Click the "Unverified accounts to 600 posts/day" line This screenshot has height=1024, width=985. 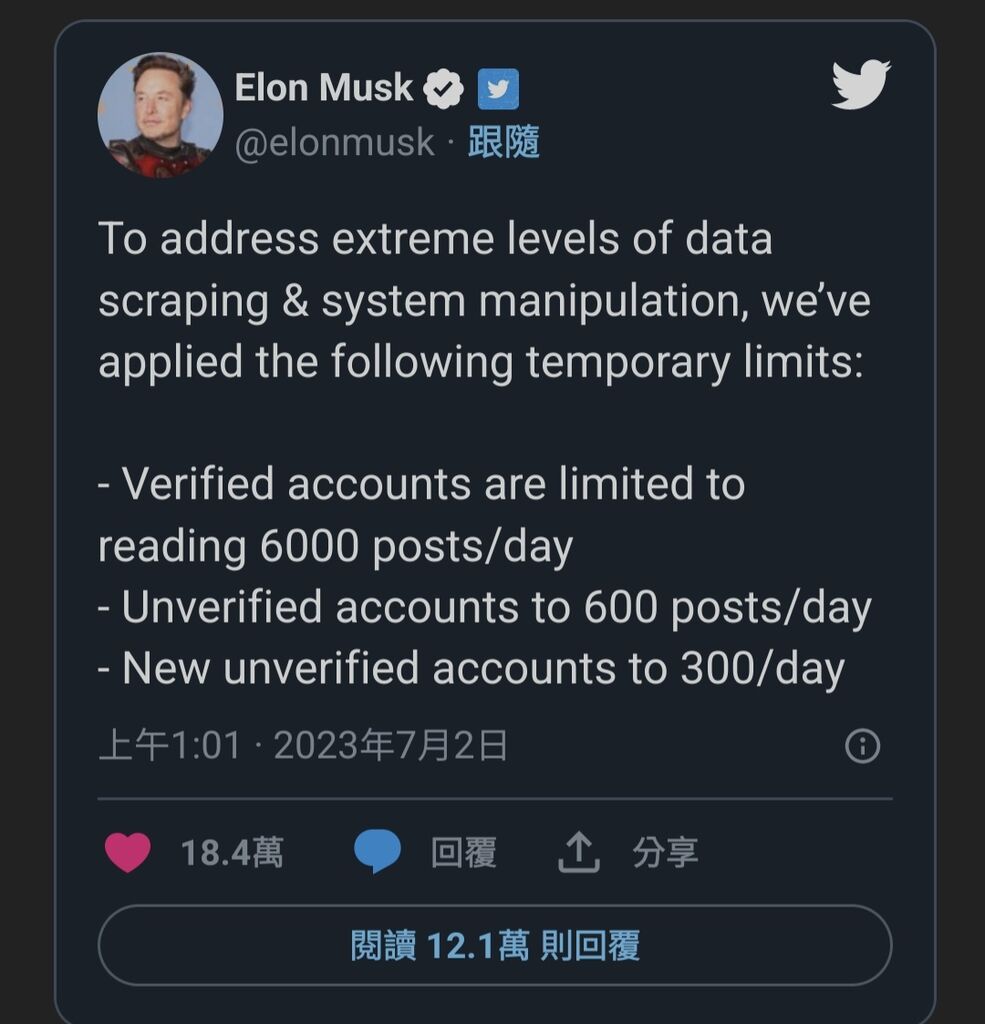tap(484, 608)
